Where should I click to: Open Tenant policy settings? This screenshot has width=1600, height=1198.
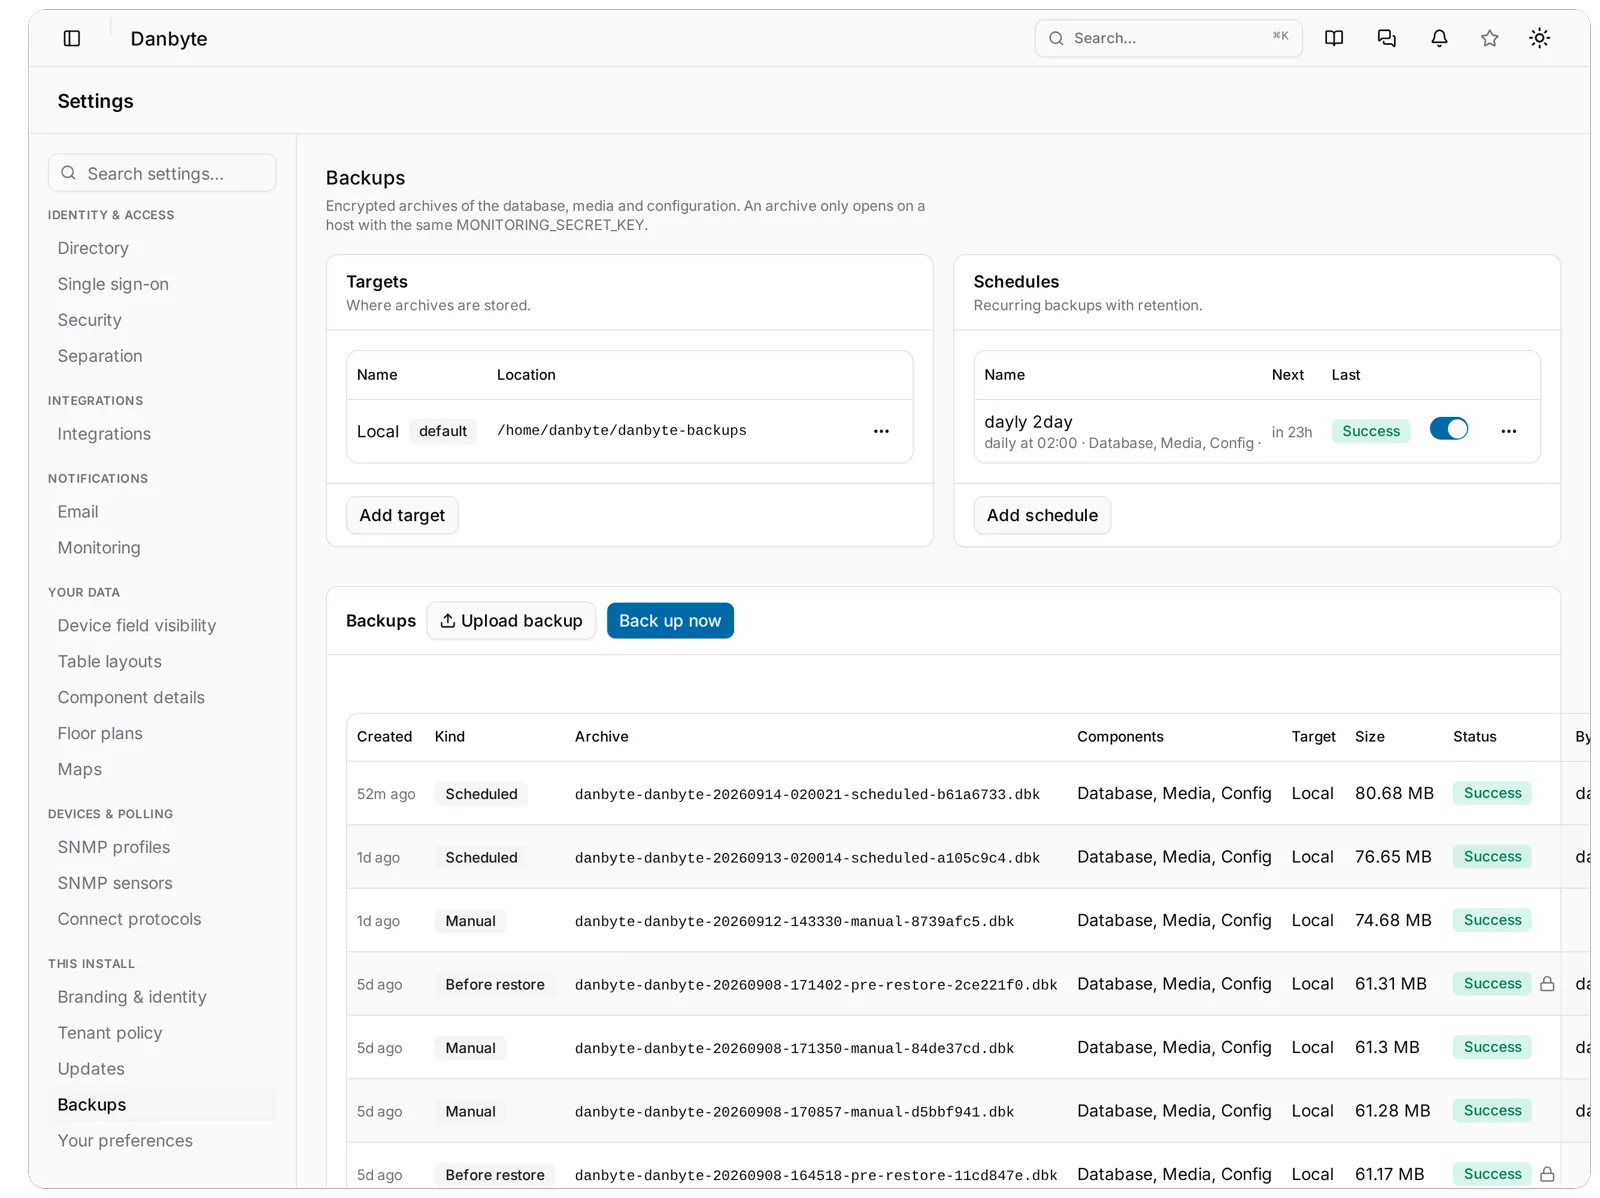point(110,1034)
